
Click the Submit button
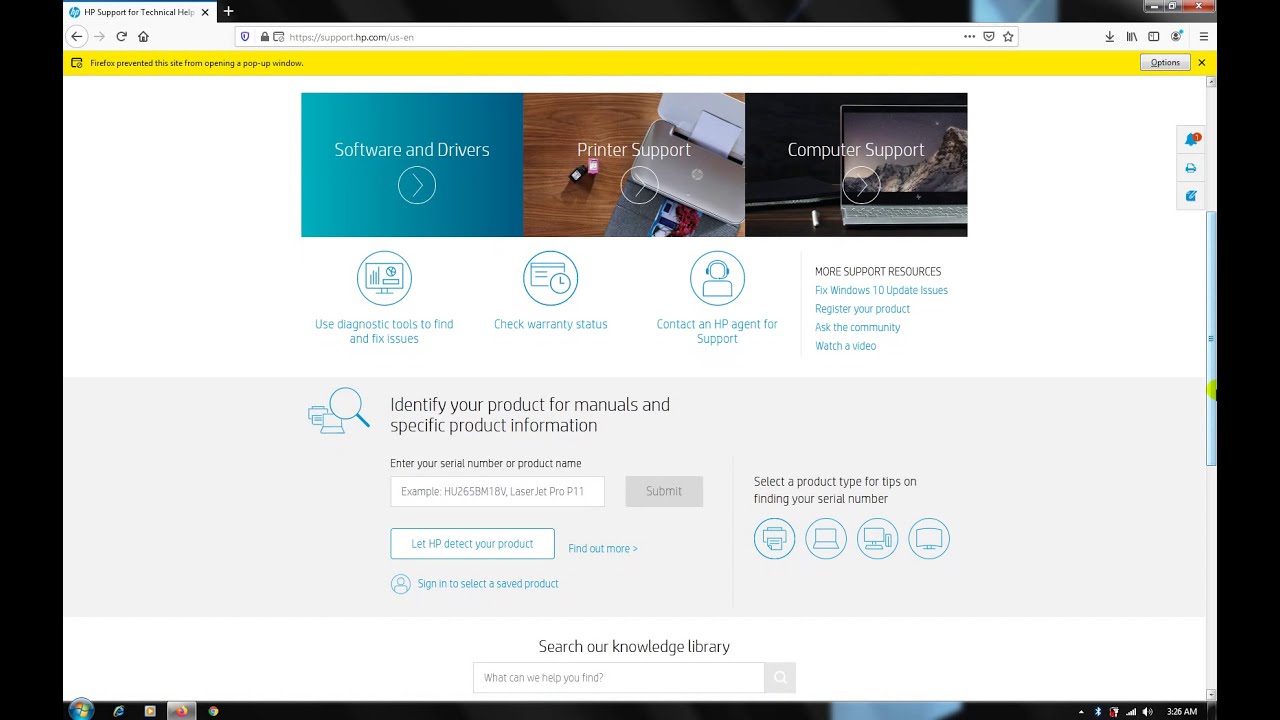pyautogui.click(x=664, y=491)
